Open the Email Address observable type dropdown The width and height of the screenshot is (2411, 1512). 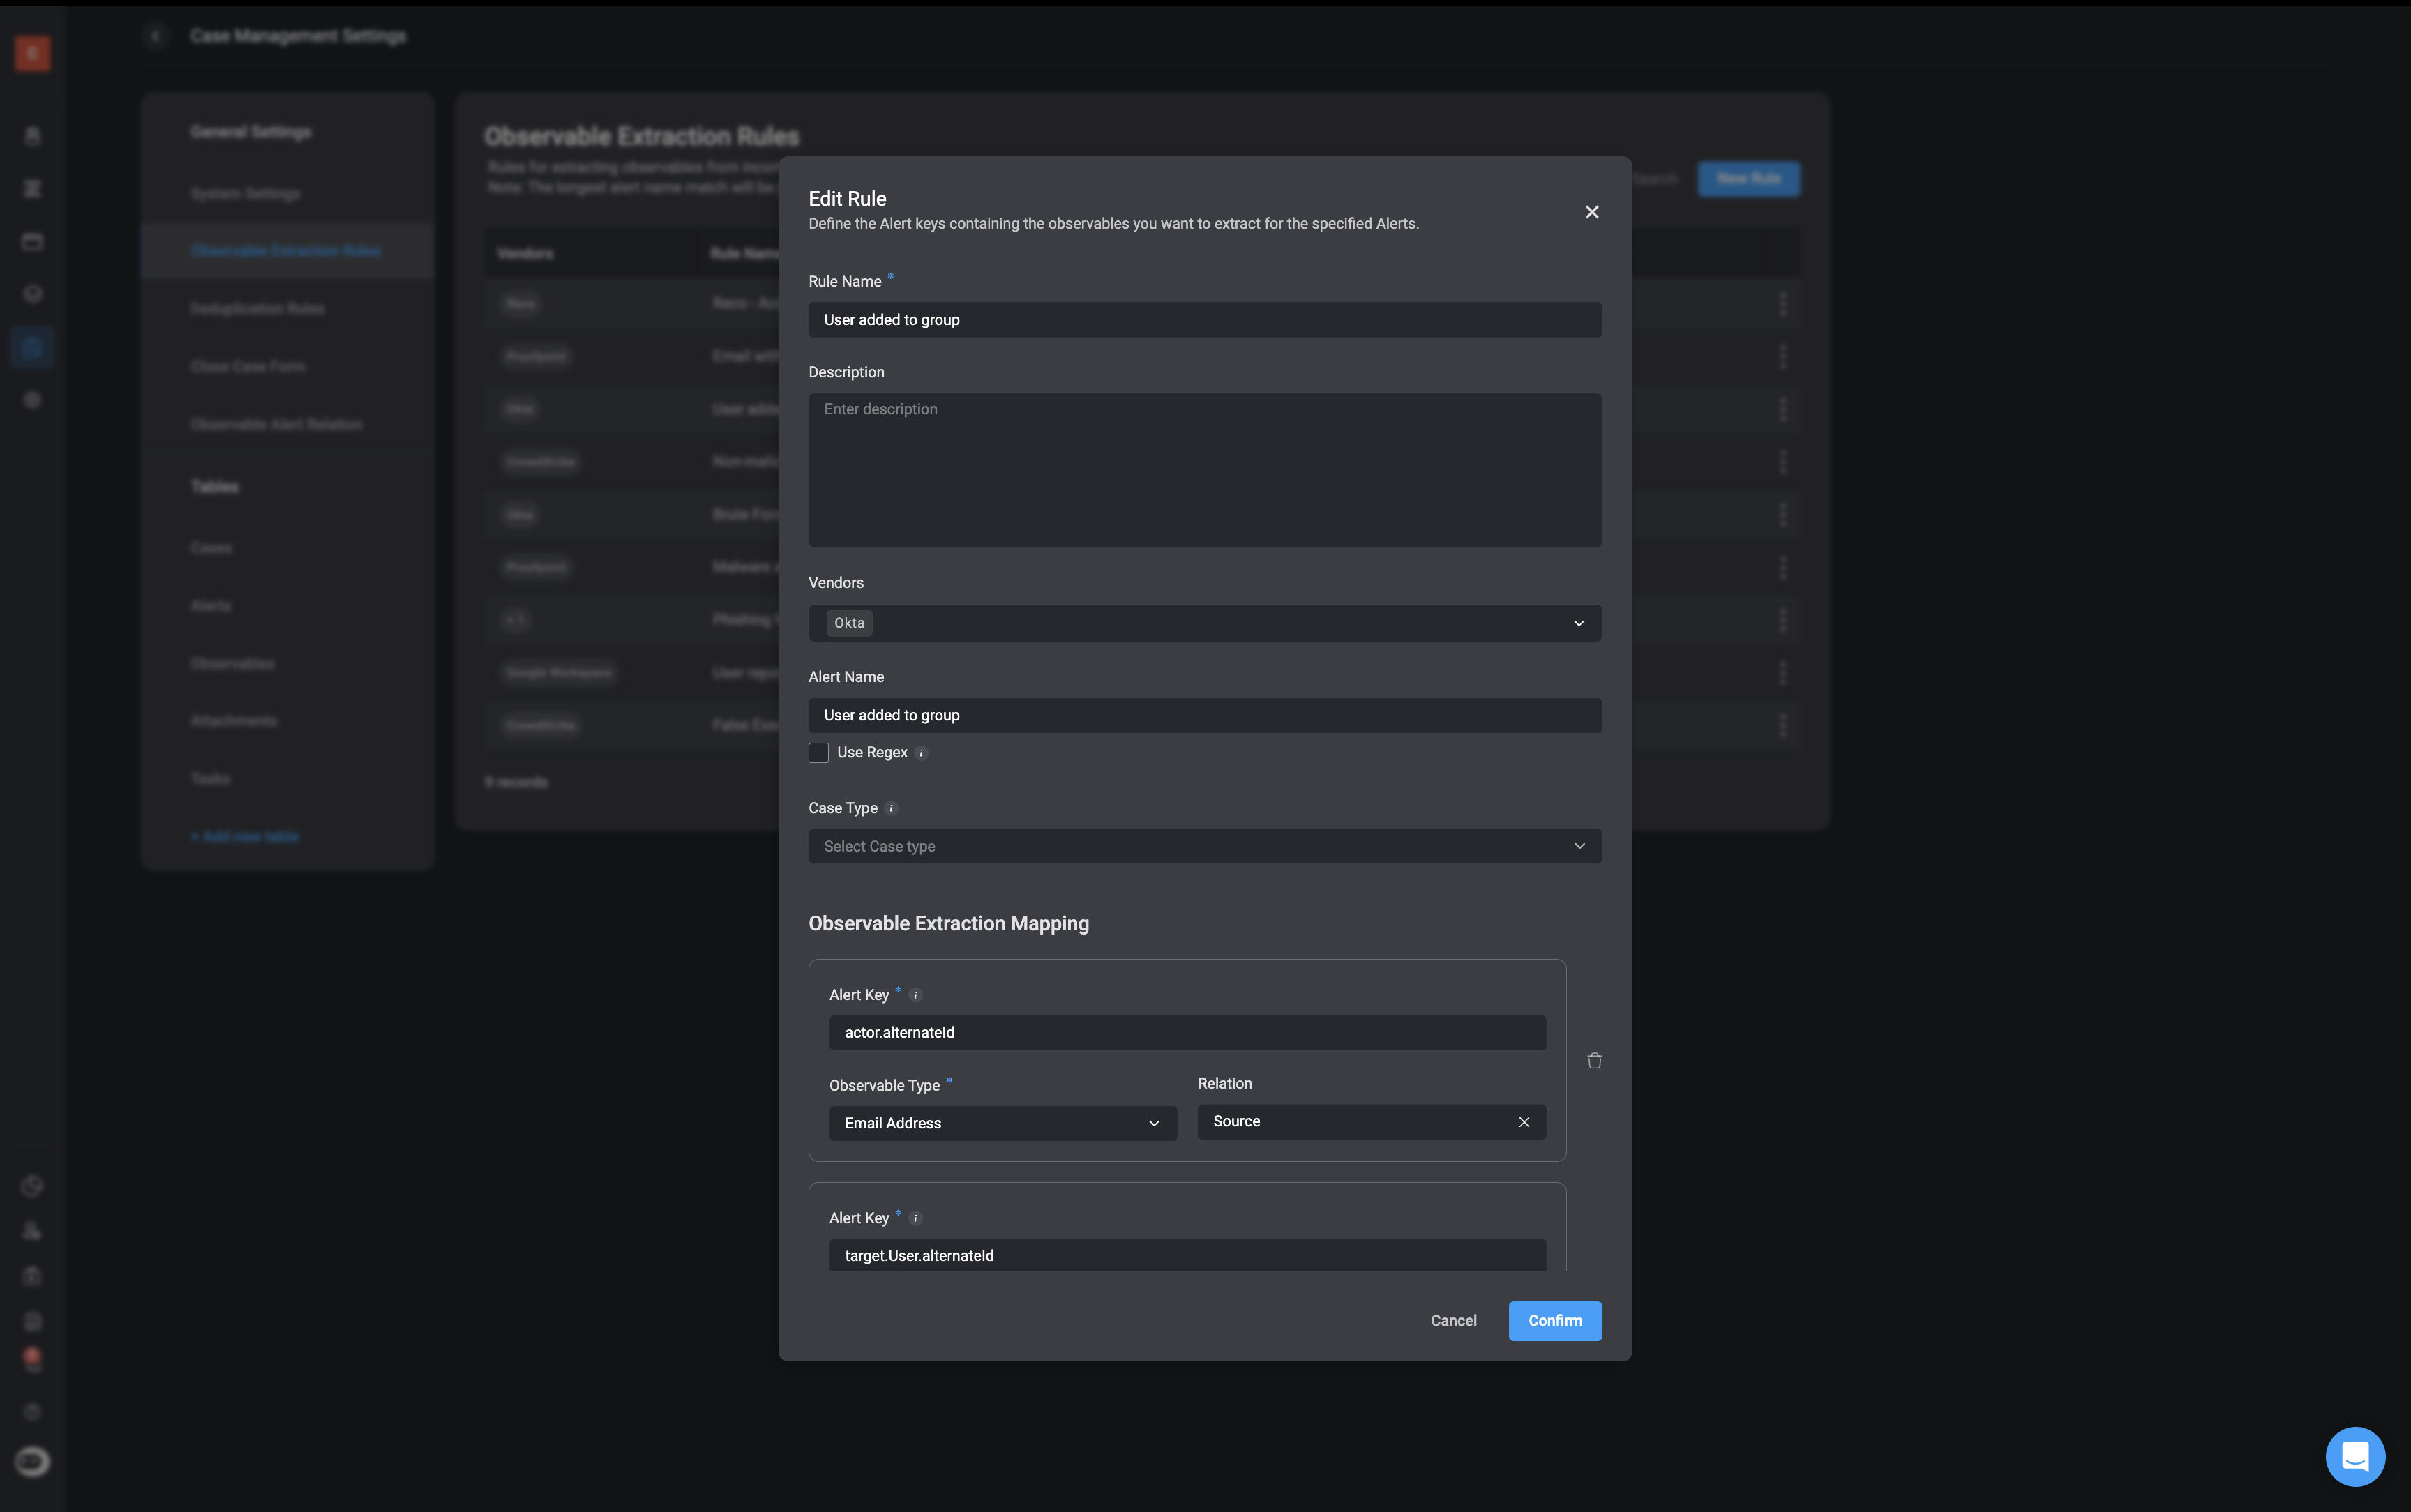coord(1002,1123)
